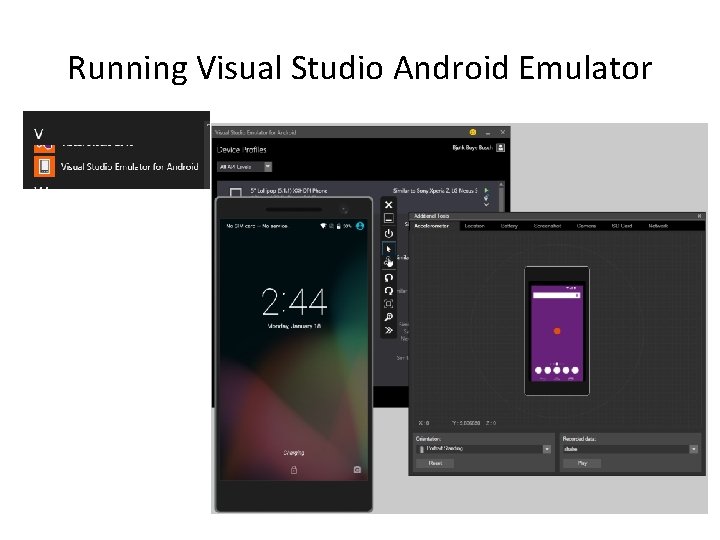Screen dimensions: 720x540
Task: Click feedback smiley in emulator title bar
Action: pyautogui.click(x=472, y=132)
